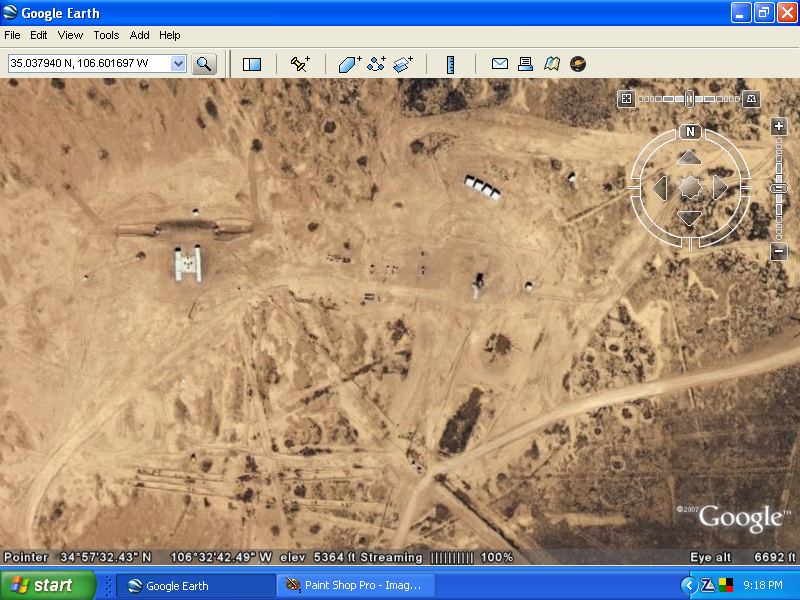This screenshot has width=800, height=600.
Task: Open the Windows start button
Action: pos(47,585)
